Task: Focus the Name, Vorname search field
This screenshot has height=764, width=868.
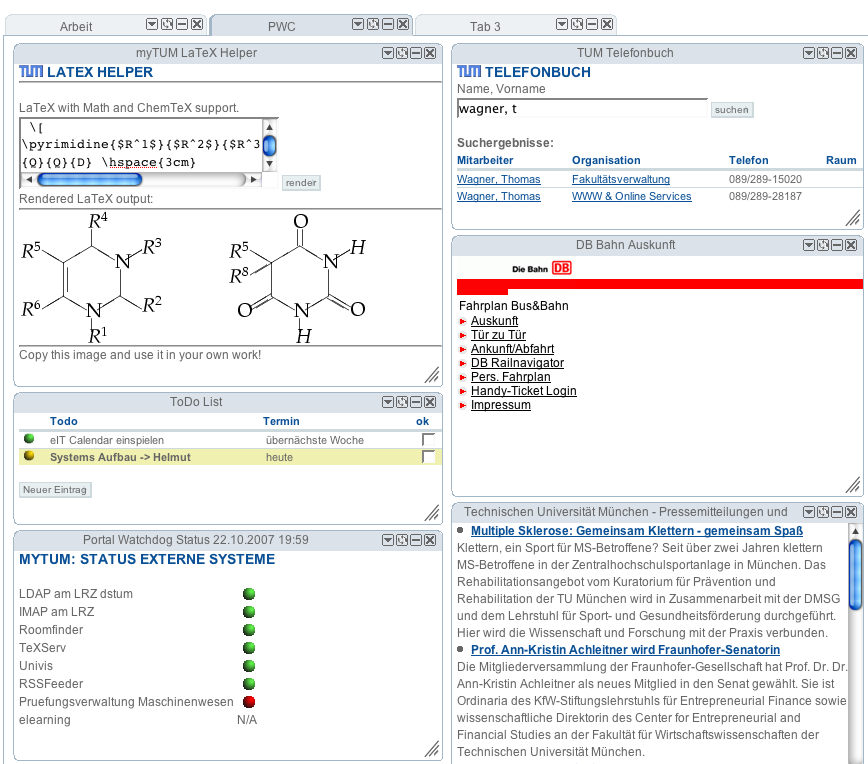Action: 582,109
